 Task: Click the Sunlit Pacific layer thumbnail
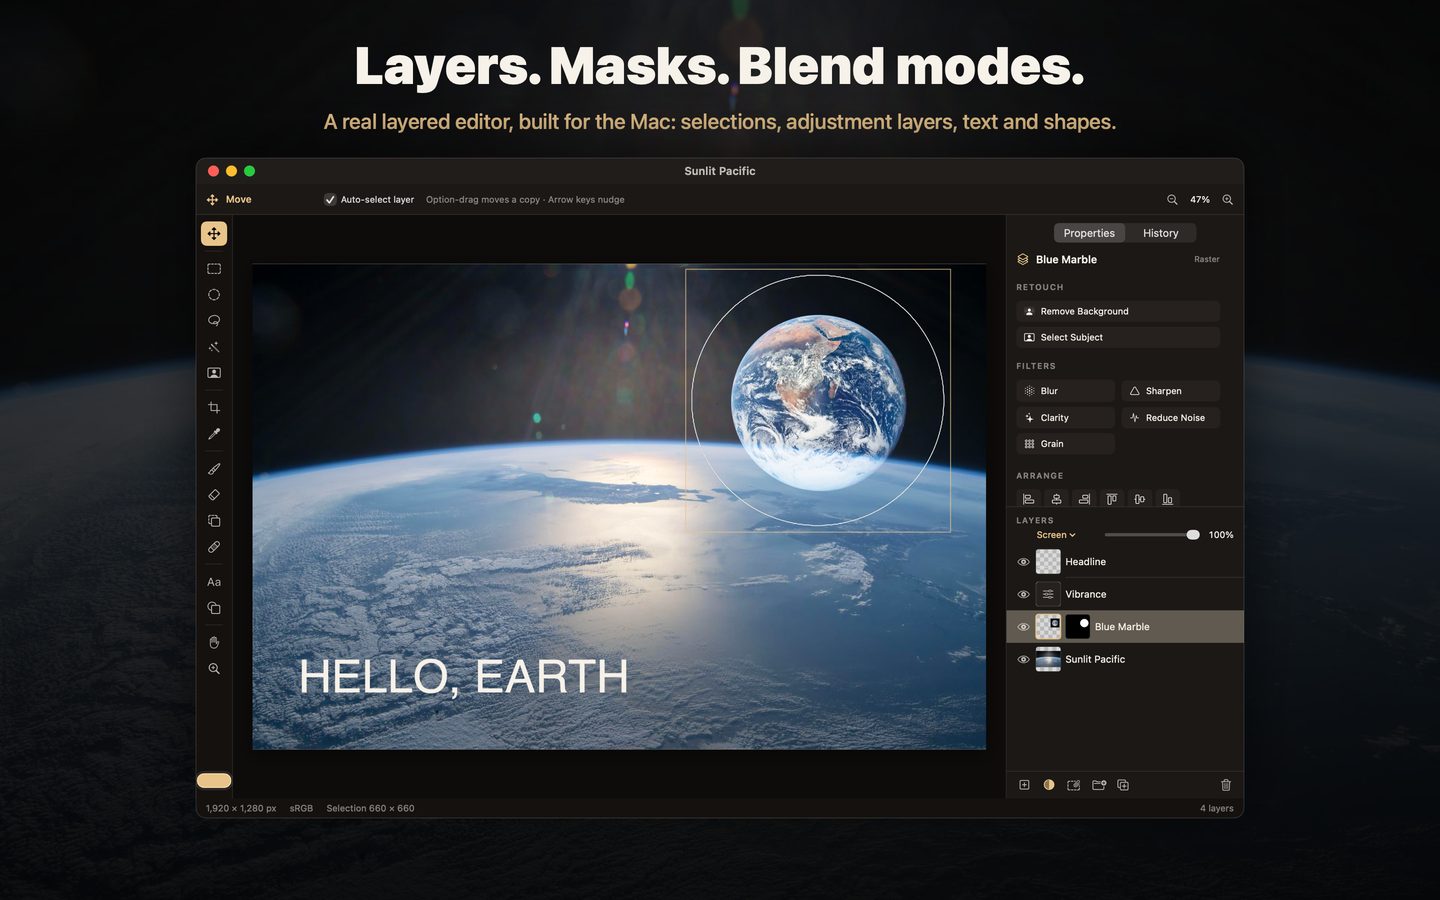click(1048, 659)
